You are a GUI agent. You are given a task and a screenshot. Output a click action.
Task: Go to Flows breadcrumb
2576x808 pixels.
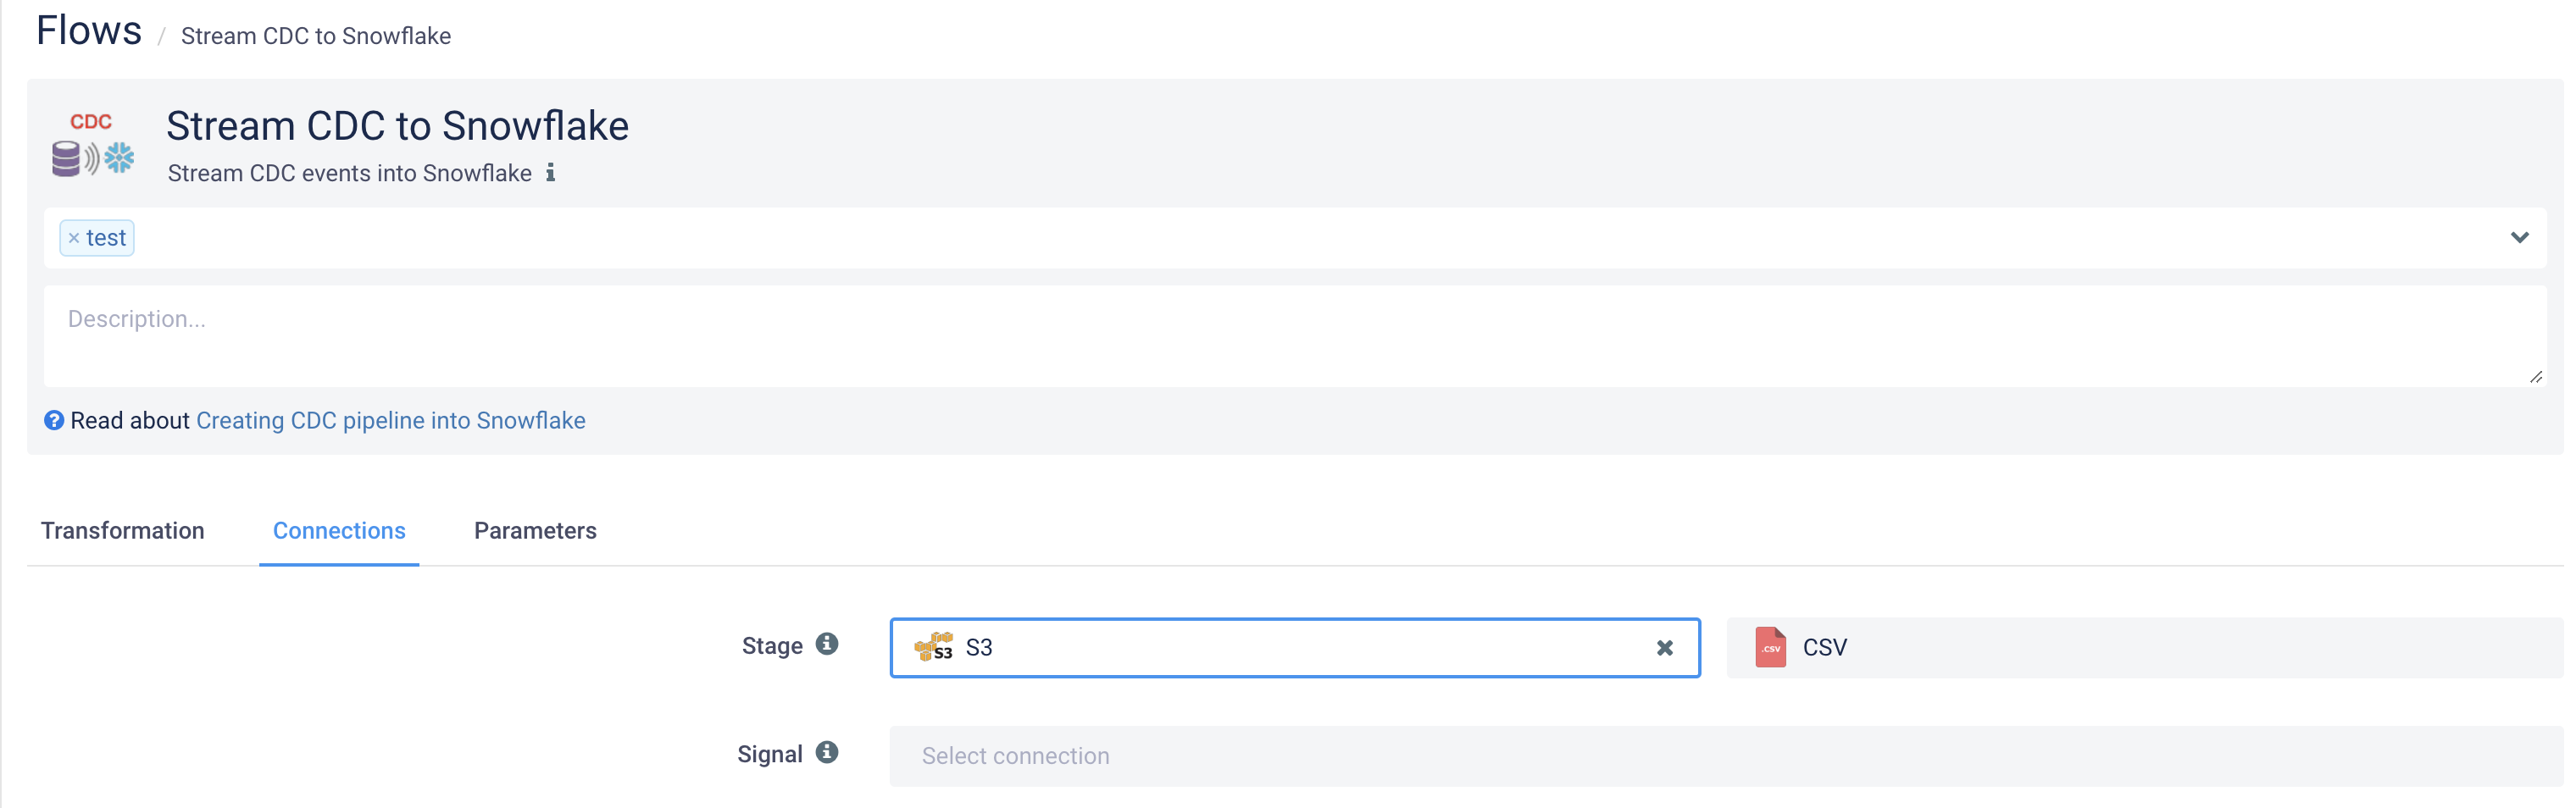click(89, 31)
